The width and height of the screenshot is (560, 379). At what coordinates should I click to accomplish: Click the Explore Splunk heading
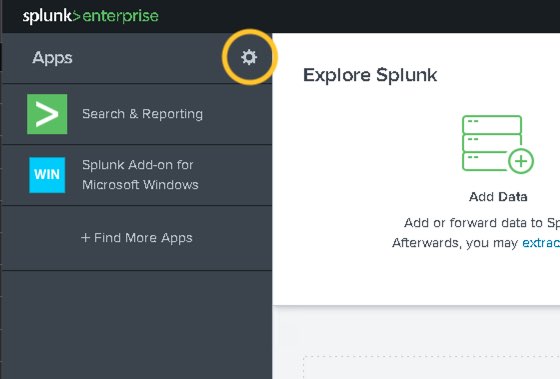coord(370,75)
